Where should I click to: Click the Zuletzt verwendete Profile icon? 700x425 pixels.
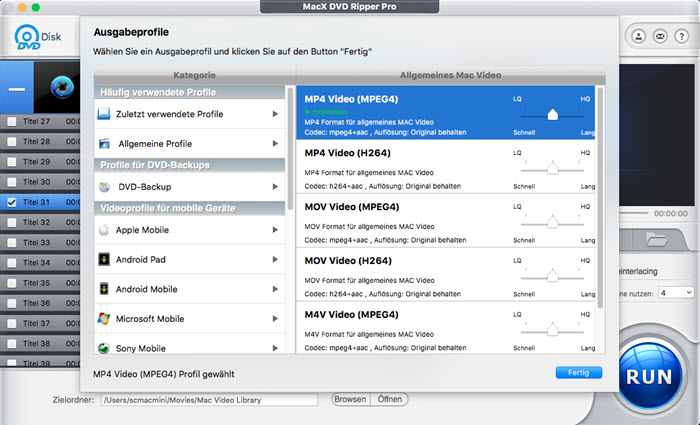pyautogui.click(x=104, y=114)
